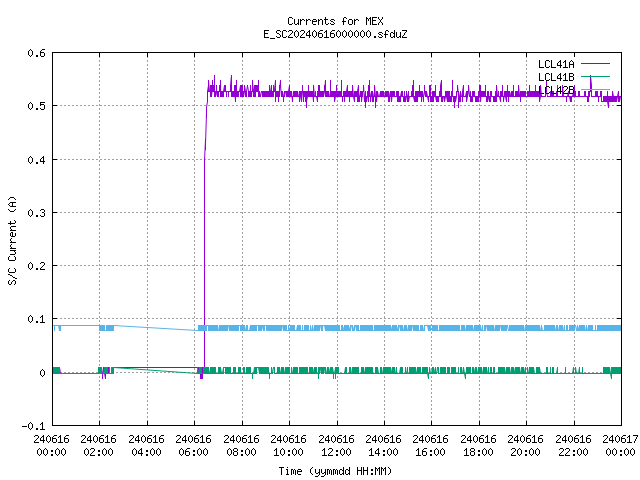Click the x-axis tick label 240616 14:00
The width and height of the screenshot is (640, 480).
383,446
